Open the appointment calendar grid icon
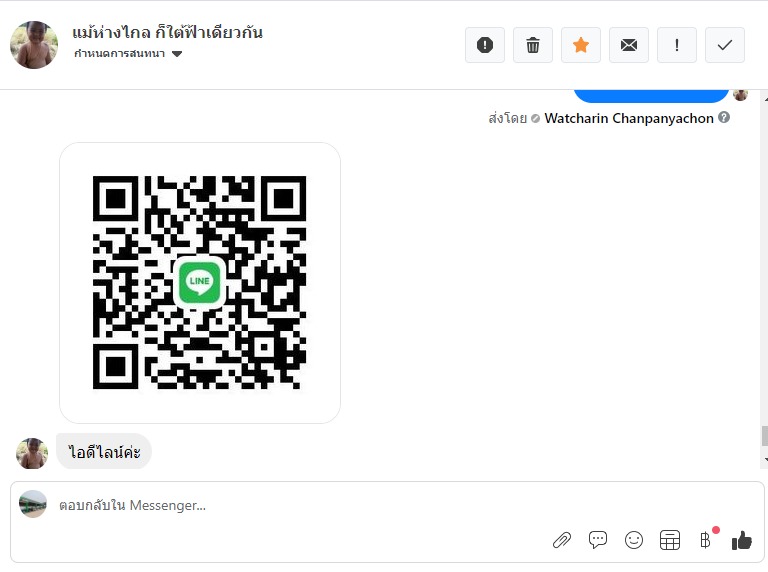Image resolution: width=768 pixels, height=572 pixels. (670, 540)
